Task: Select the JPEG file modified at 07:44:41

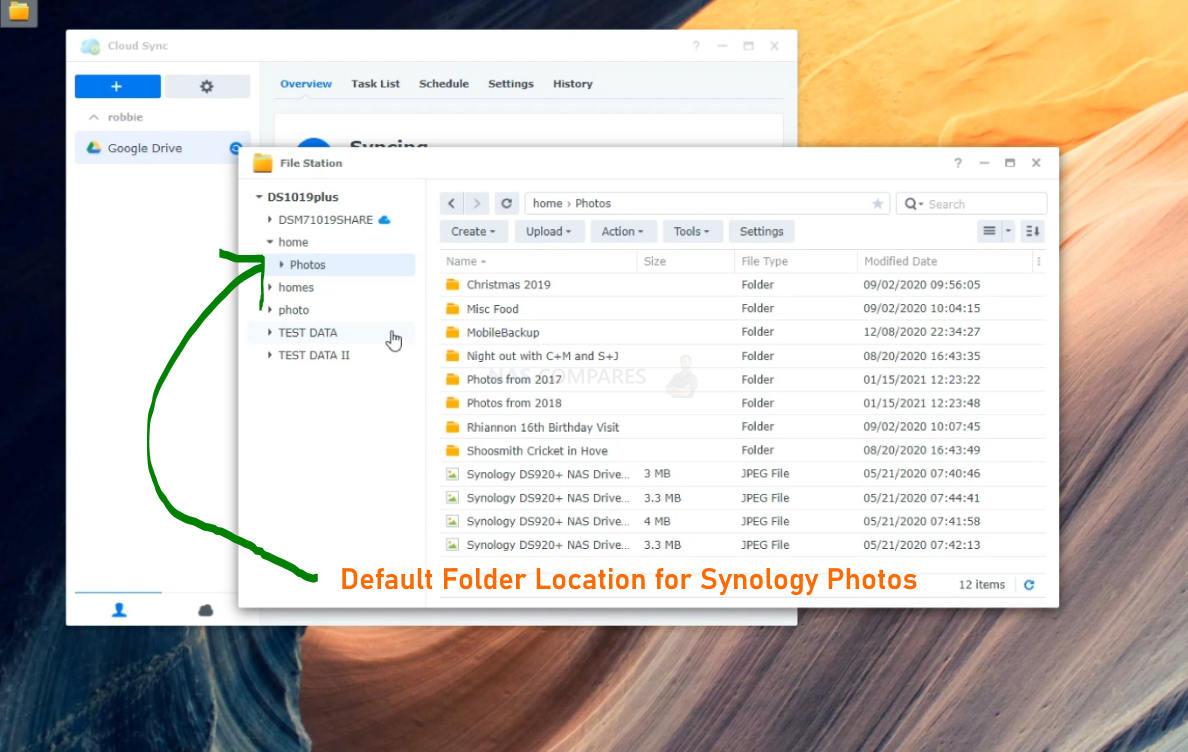Action: pos(742,498)
